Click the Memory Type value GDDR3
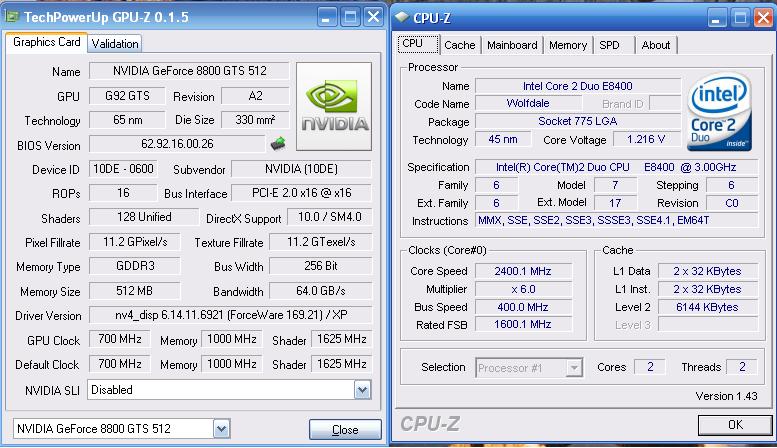 (135, 266)
